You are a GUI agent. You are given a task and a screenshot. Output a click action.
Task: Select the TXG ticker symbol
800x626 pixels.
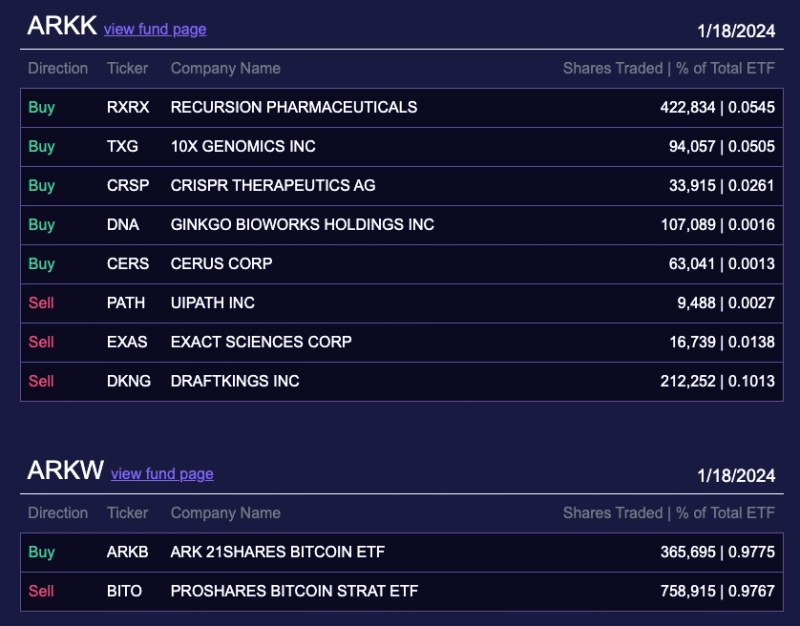[122, 146]
